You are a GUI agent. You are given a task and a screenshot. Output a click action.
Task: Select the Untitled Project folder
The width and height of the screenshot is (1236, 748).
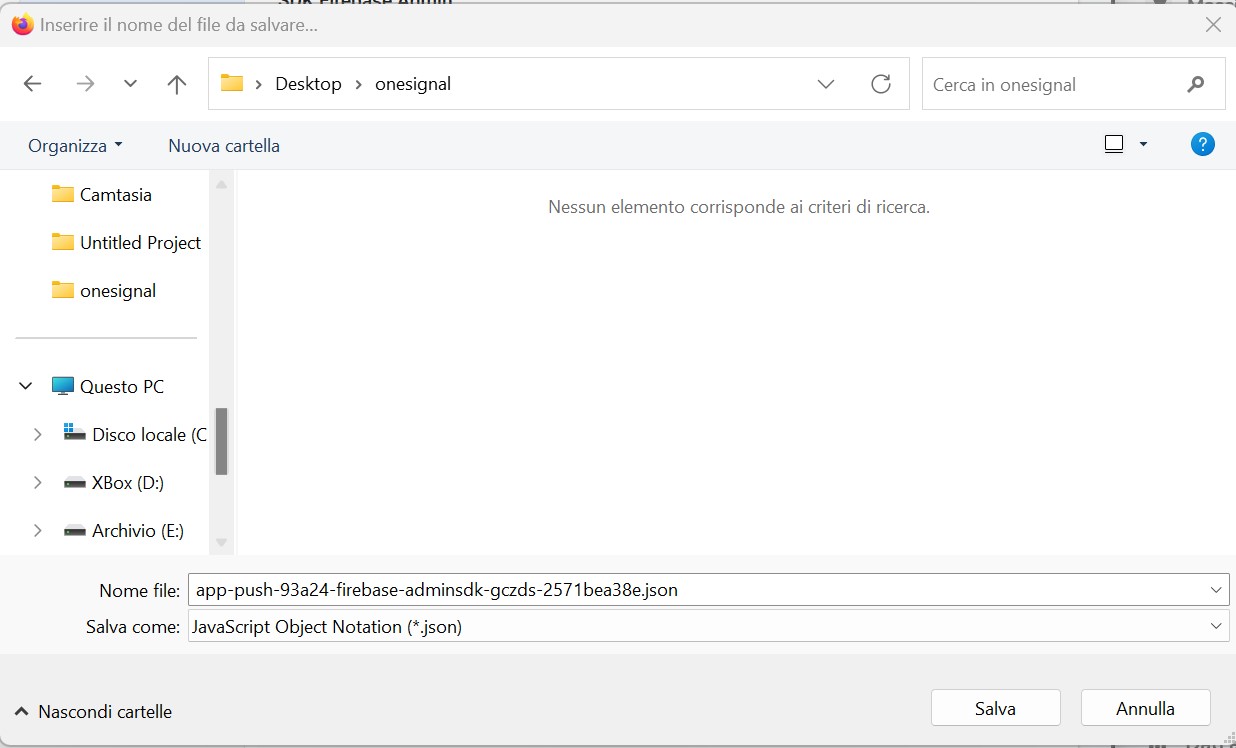click(140, 243)
